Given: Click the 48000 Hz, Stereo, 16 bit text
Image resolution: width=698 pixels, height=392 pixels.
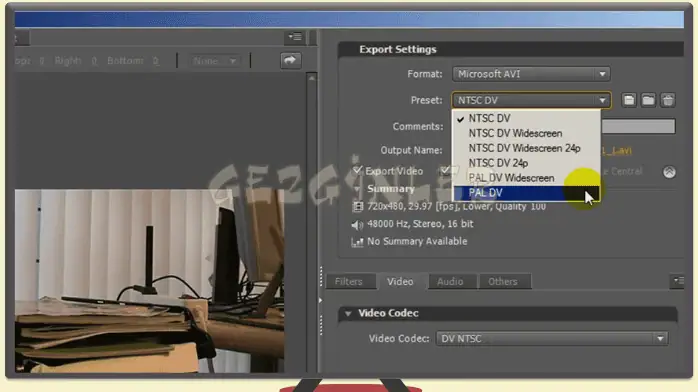Looking at the screenshot, I should 420,224.
